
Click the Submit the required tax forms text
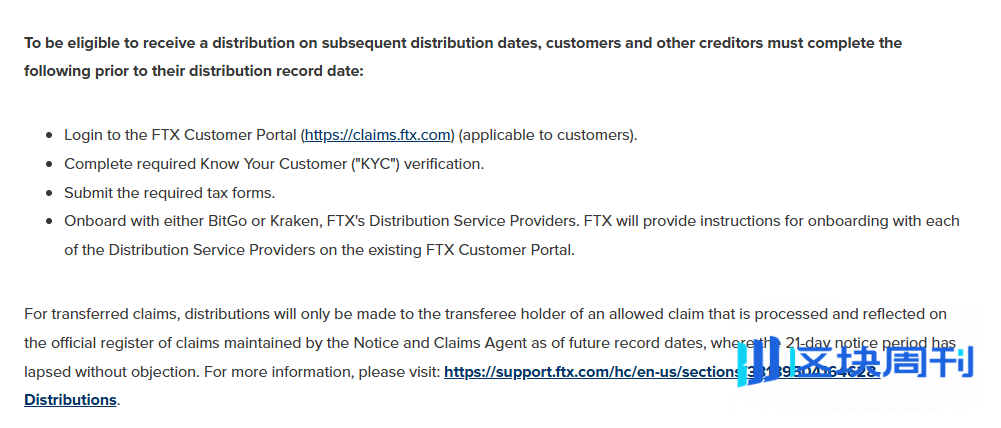point(170,193)
